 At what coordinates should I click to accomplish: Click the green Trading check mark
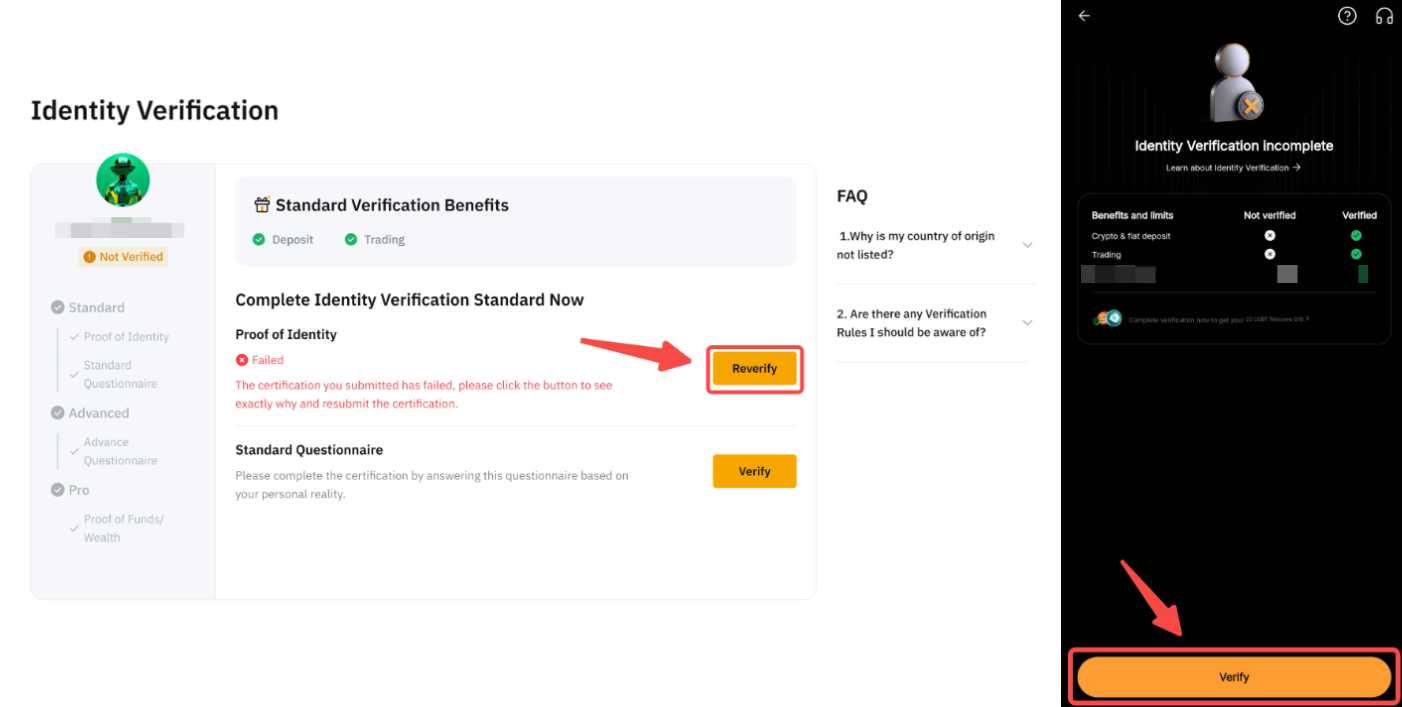[351, 240]
